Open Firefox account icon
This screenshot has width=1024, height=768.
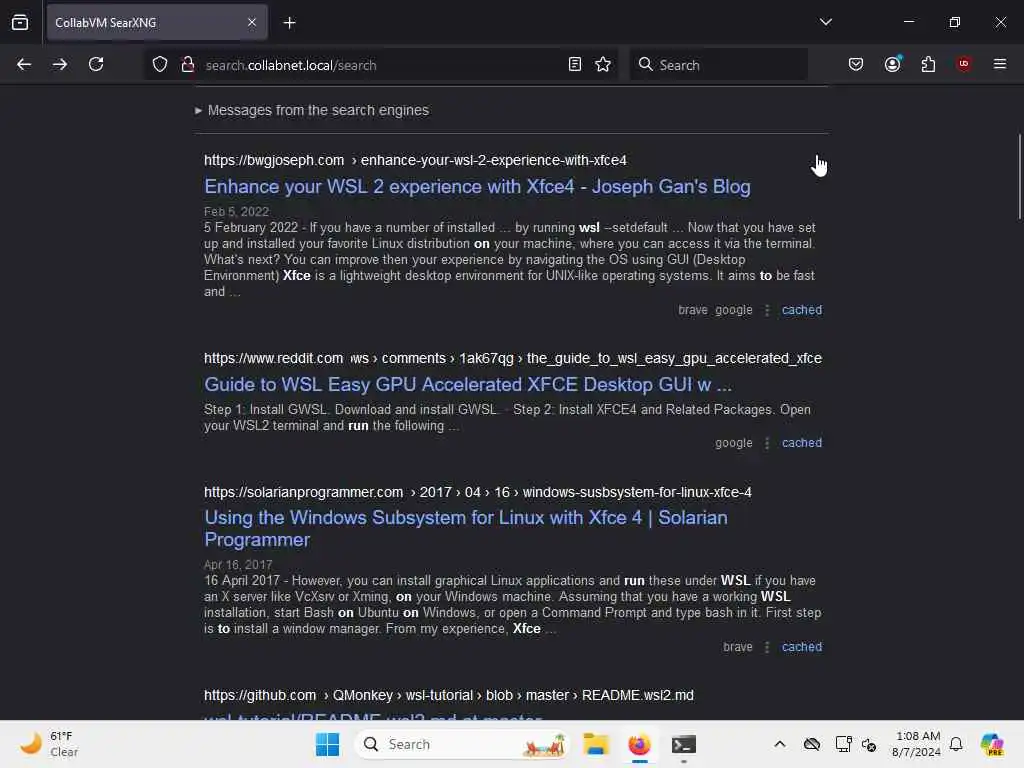click(x=892, y=64)
